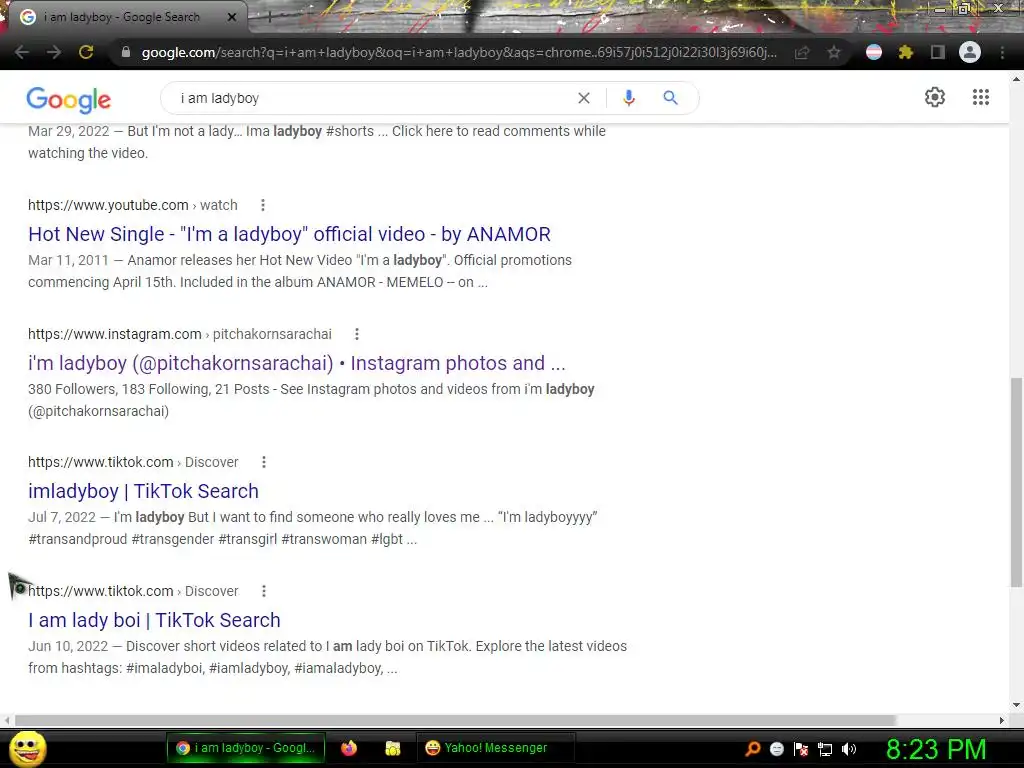The width and height of the screenshot is (1024, 768).
Task: Submit search with magnifier icon
Action: 671,98
